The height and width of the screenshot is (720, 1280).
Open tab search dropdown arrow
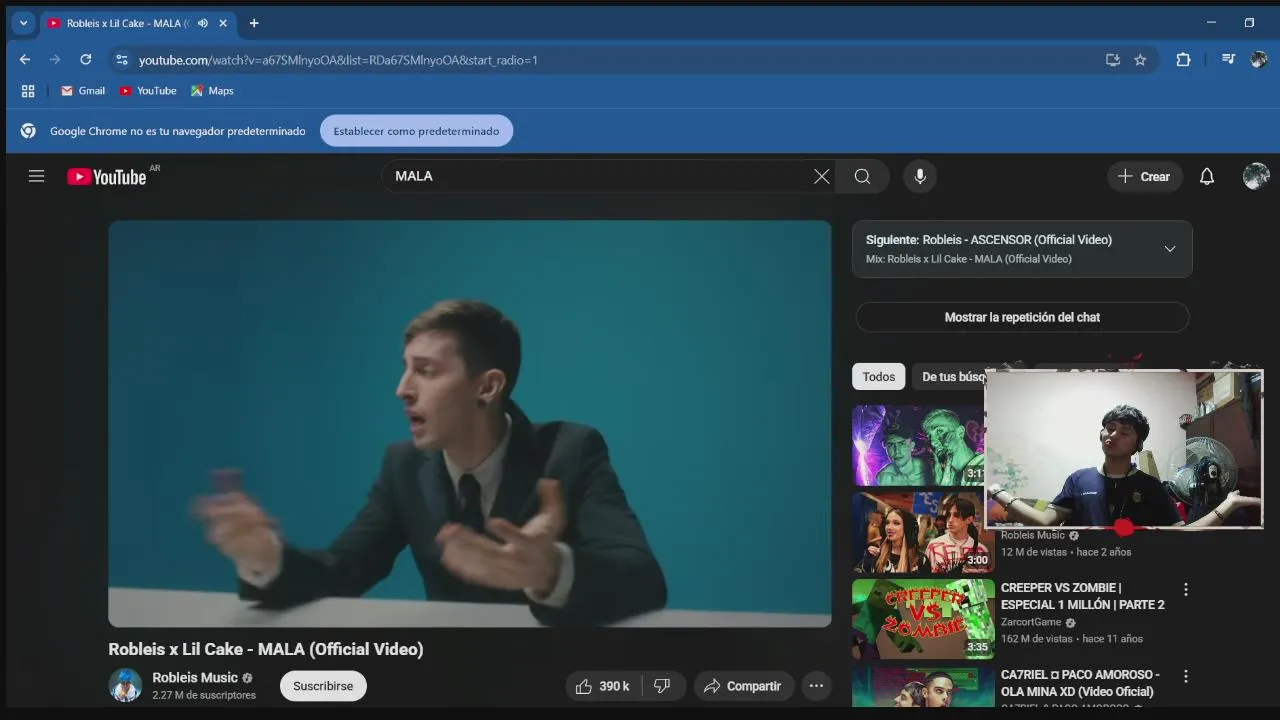point(23,23)
